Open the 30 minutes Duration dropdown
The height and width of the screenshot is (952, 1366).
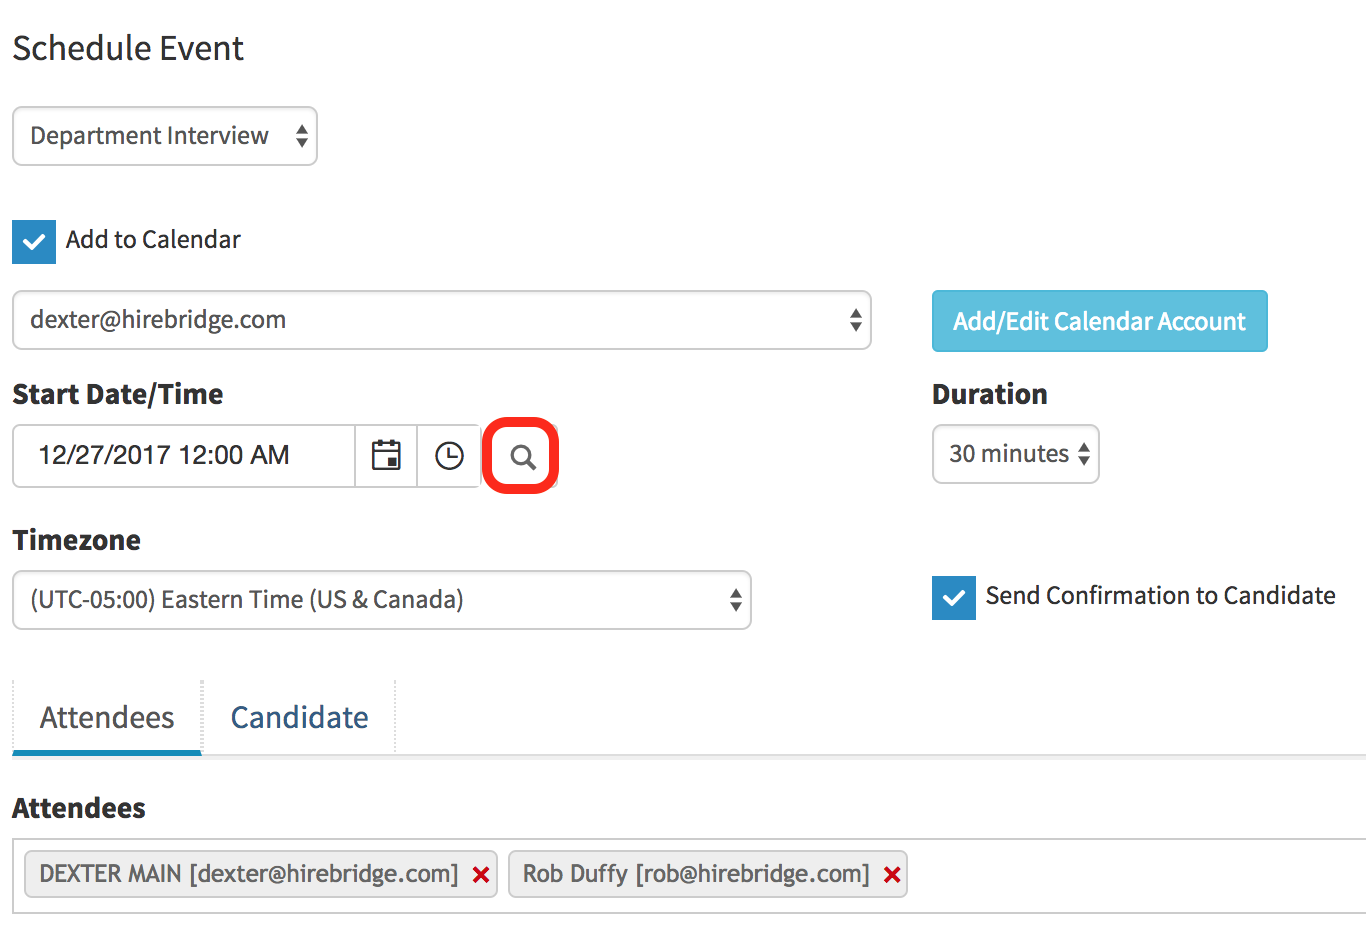coord(1015,454)
